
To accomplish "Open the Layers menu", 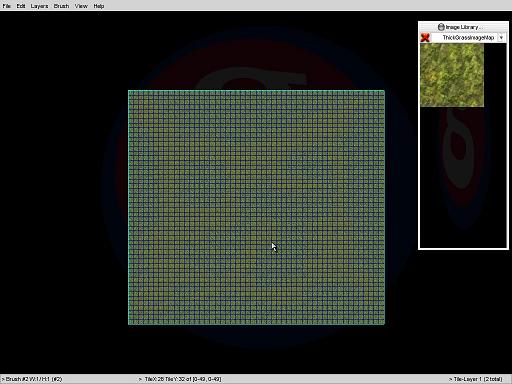I will 39,6.
